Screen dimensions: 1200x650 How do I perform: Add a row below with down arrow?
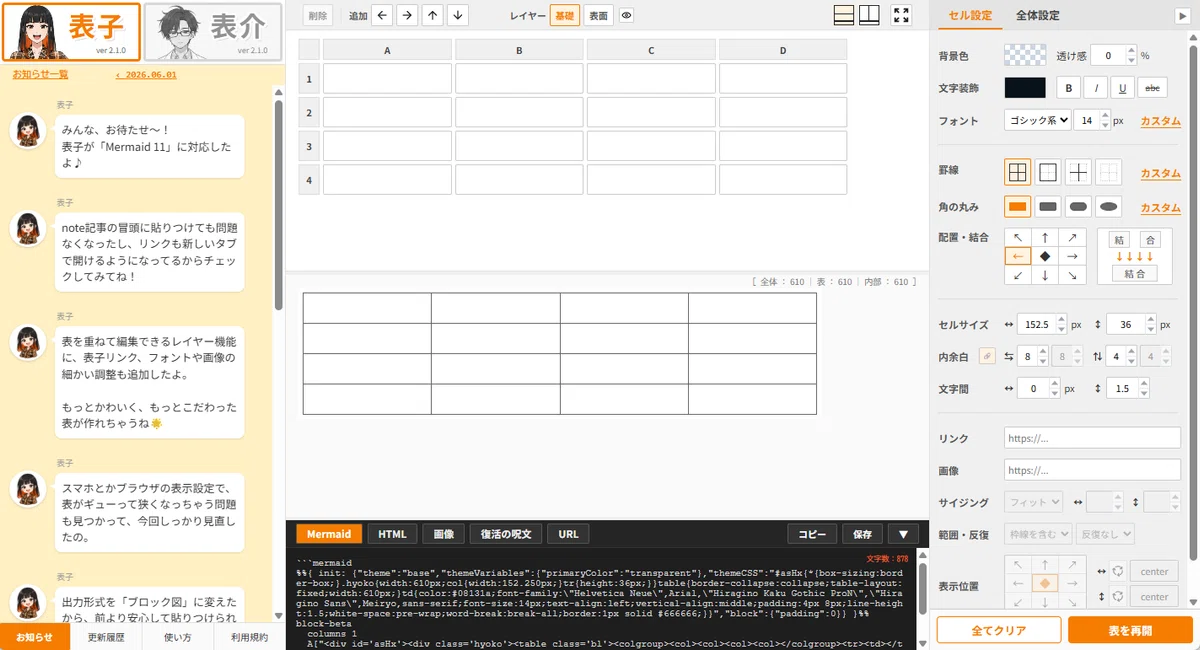click(457, 15)
